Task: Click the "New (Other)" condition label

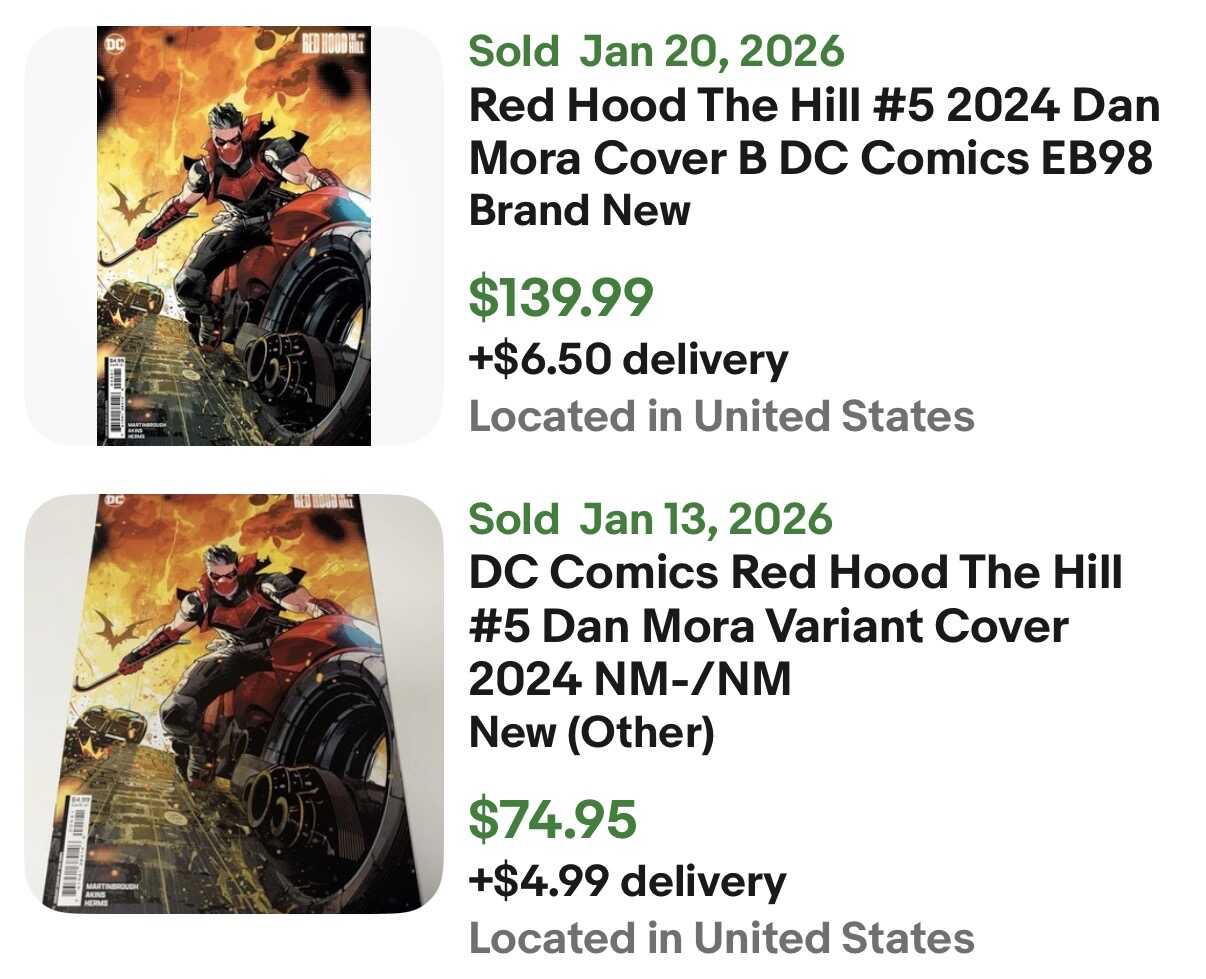Action: tap(592, 733)
